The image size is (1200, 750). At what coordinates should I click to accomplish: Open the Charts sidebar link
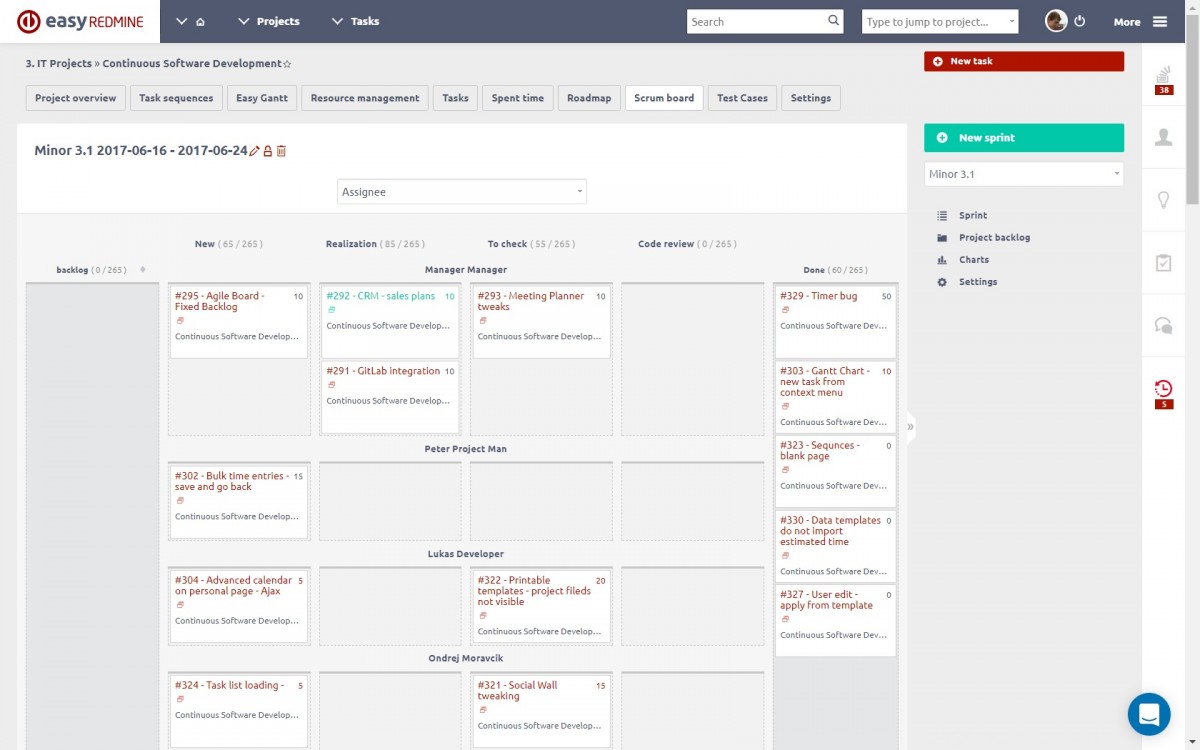[974, 260]
